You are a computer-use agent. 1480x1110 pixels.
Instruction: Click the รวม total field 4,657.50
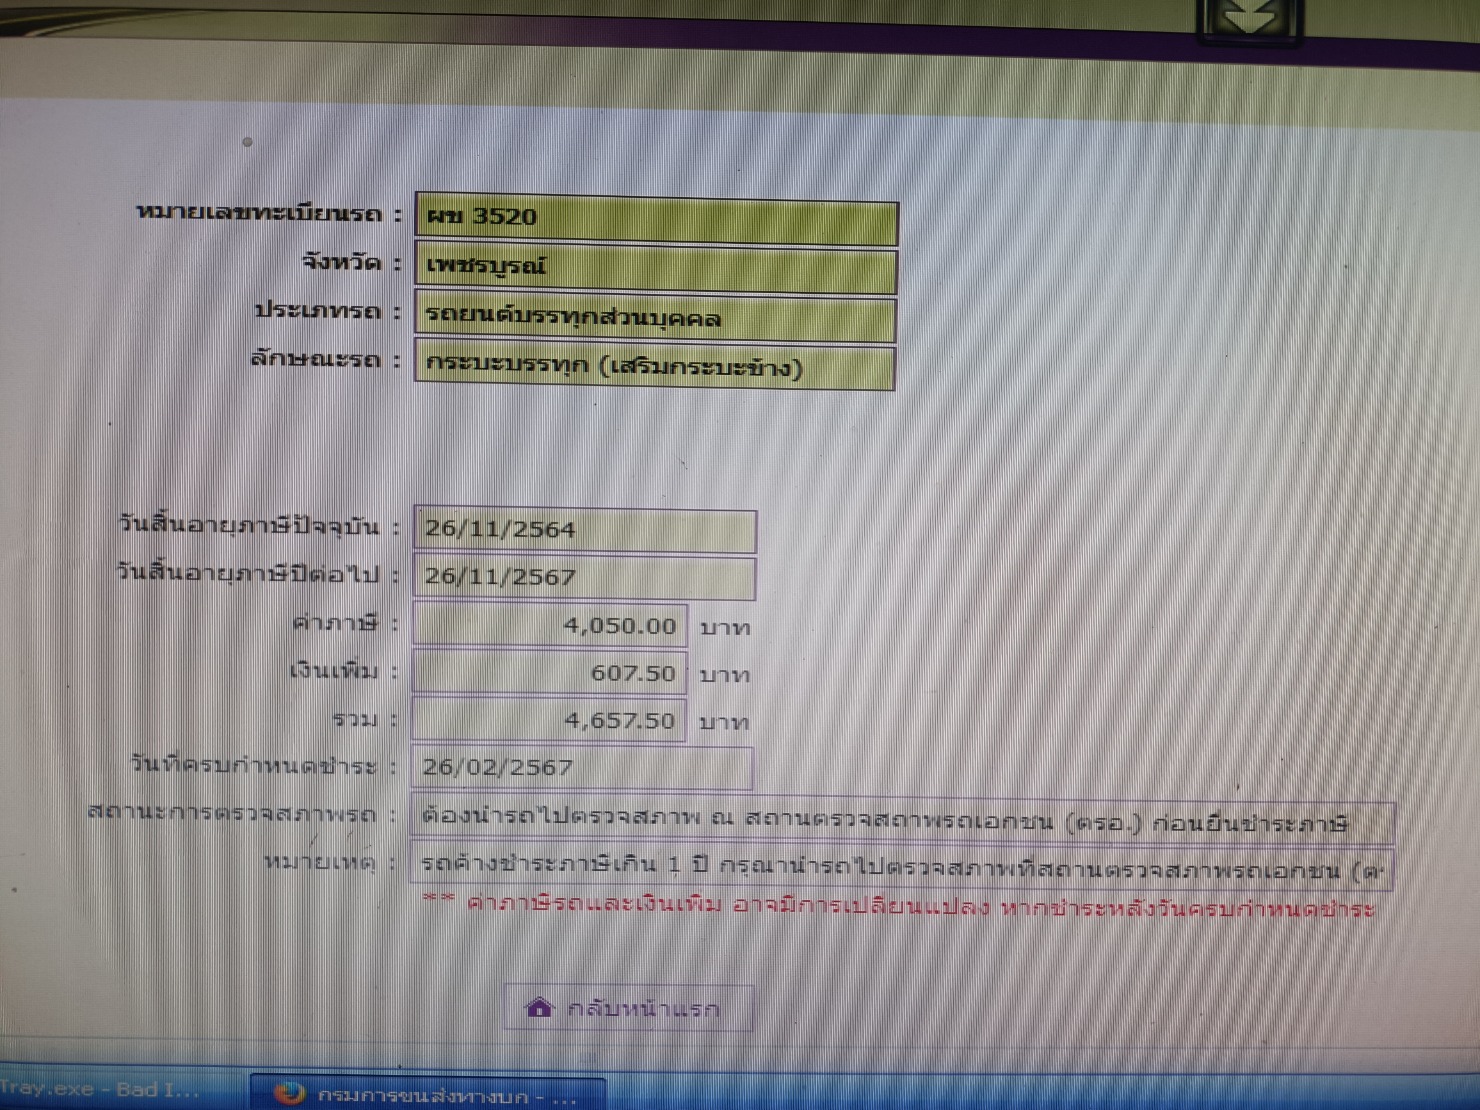coord(549,720)
